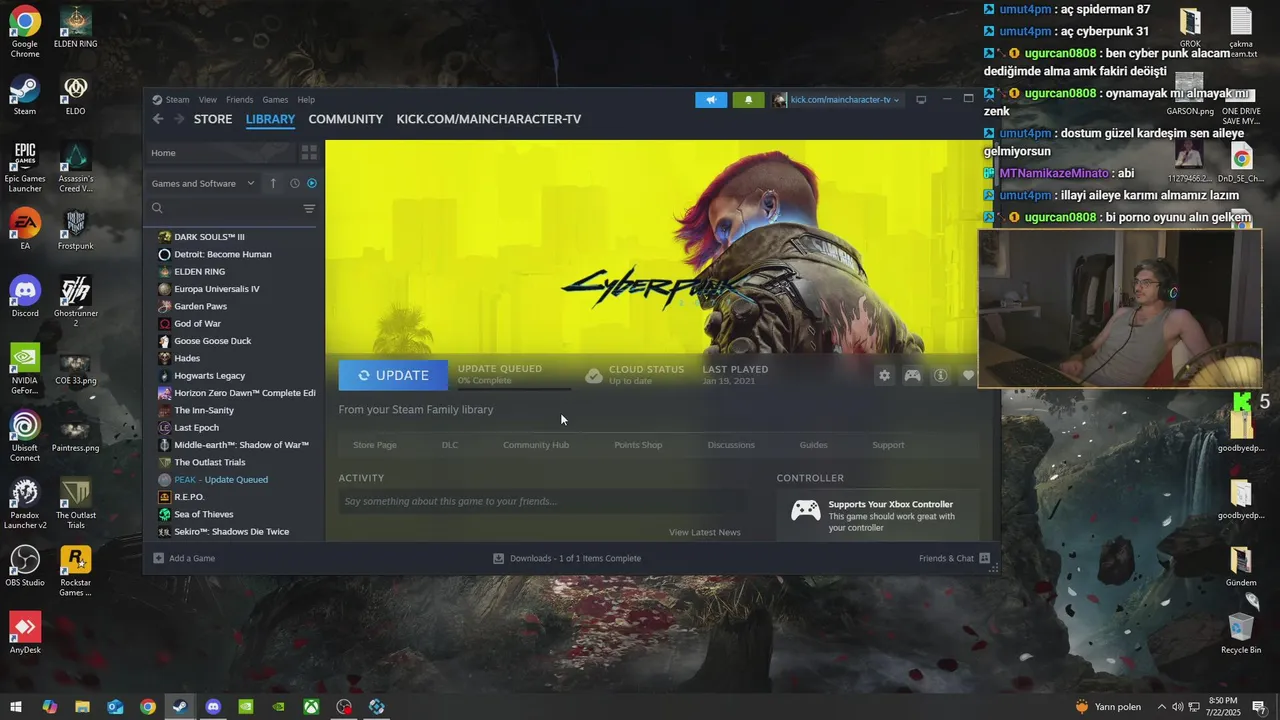
Task: Open the DLC link
Action: click(x=450, y=445)
